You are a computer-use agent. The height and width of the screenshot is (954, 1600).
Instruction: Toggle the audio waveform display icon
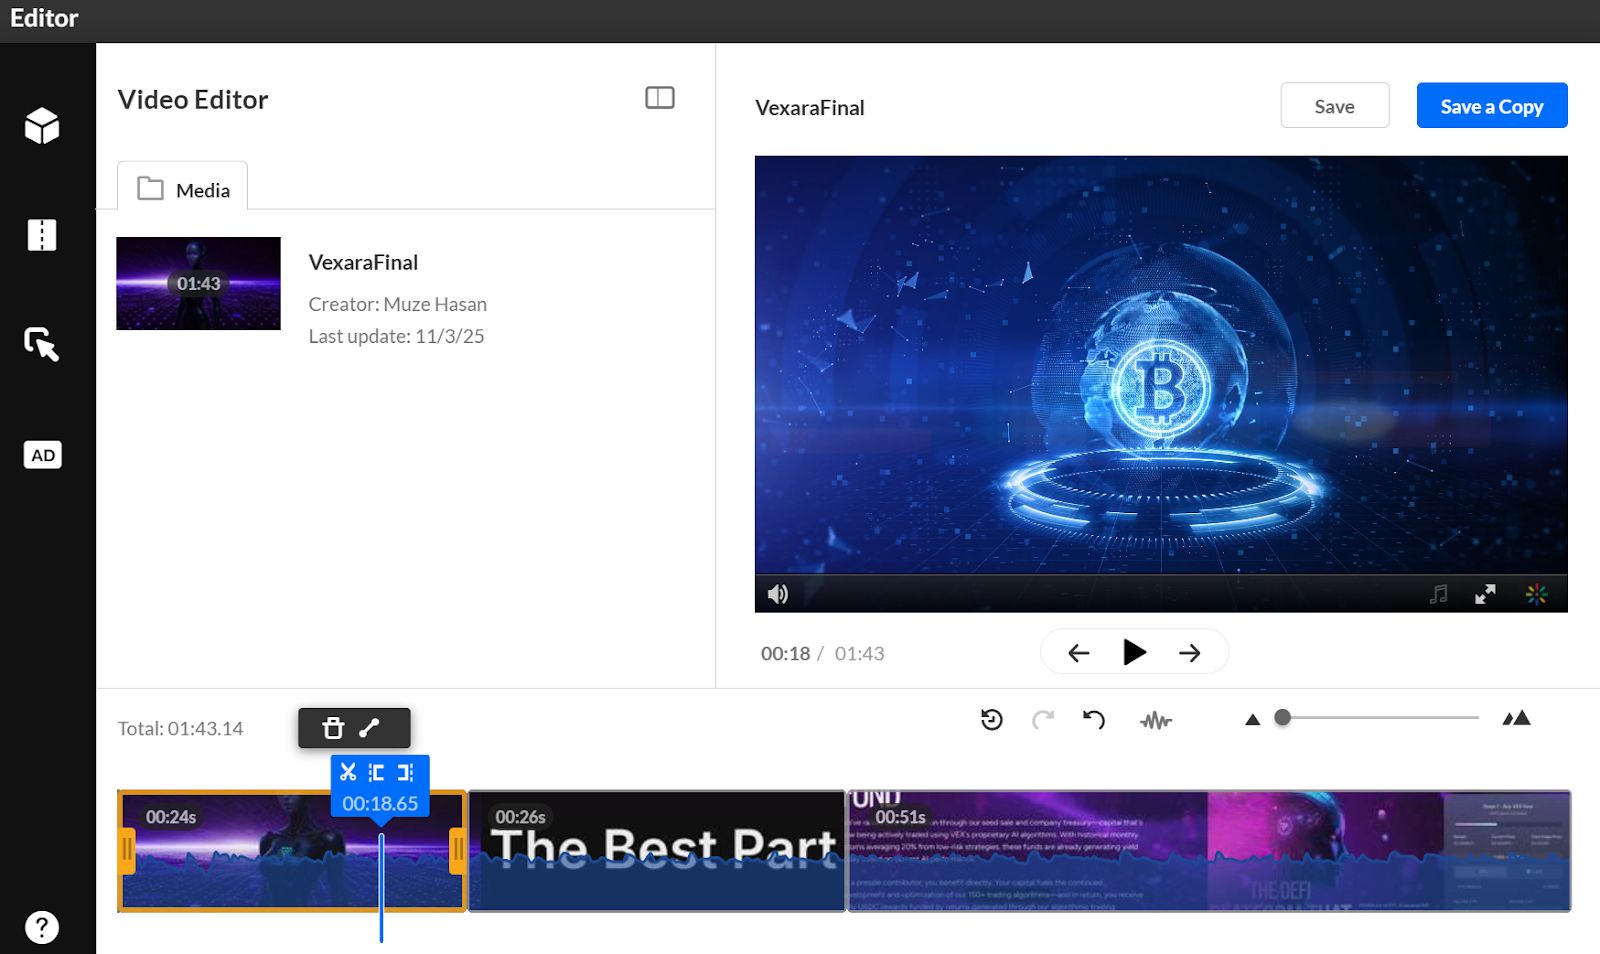point(1156,720)
